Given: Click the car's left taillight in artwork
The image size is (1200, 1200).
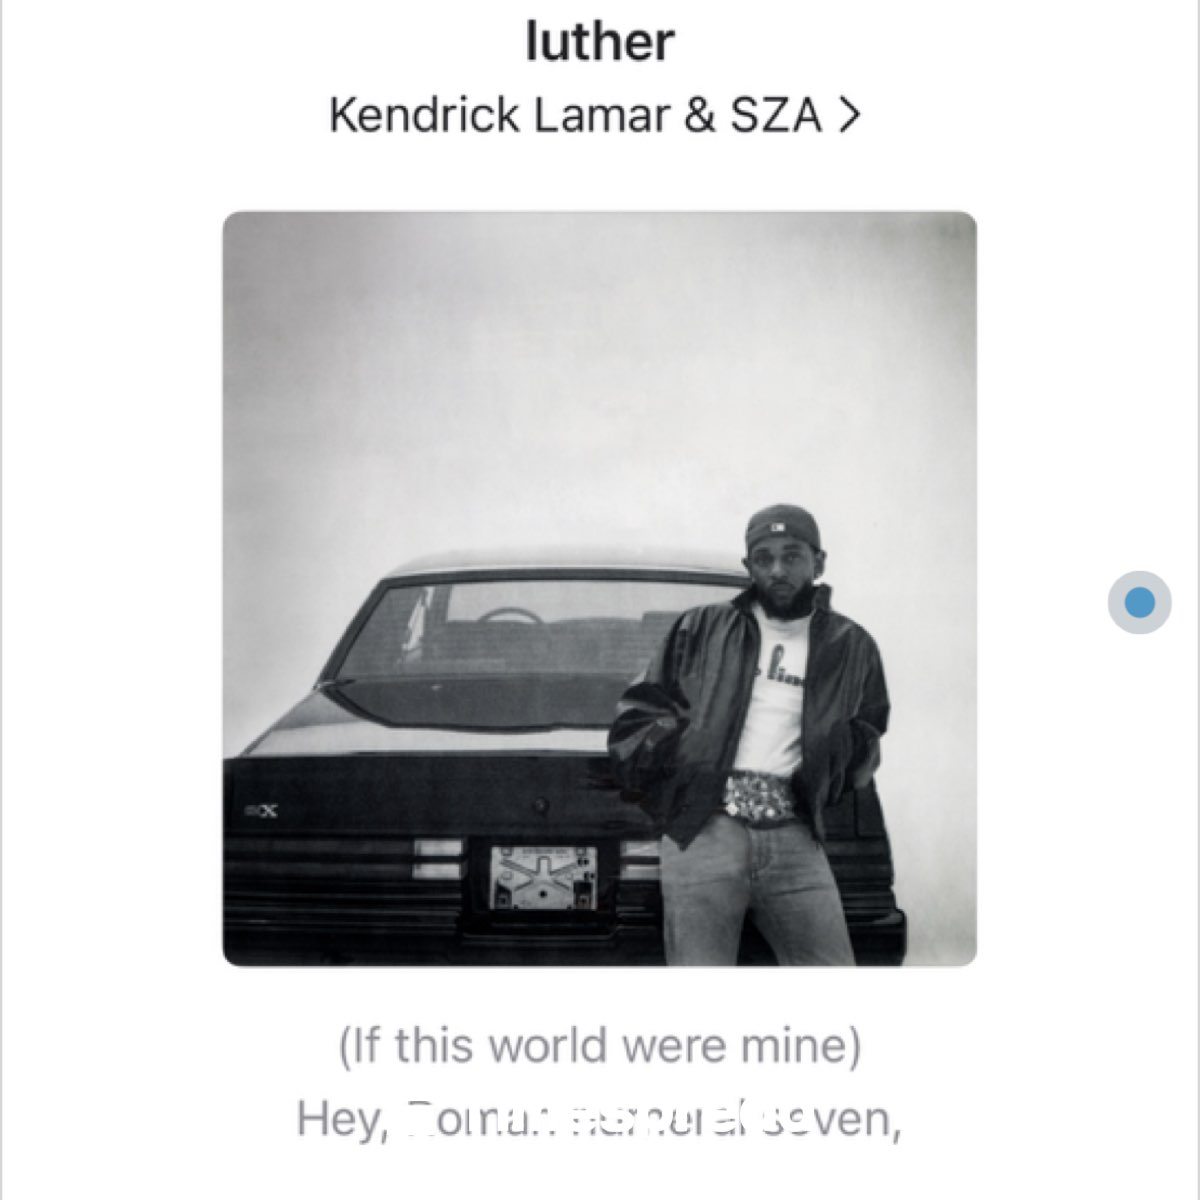Looking at the screenshot, I should [x=438, y=858].
